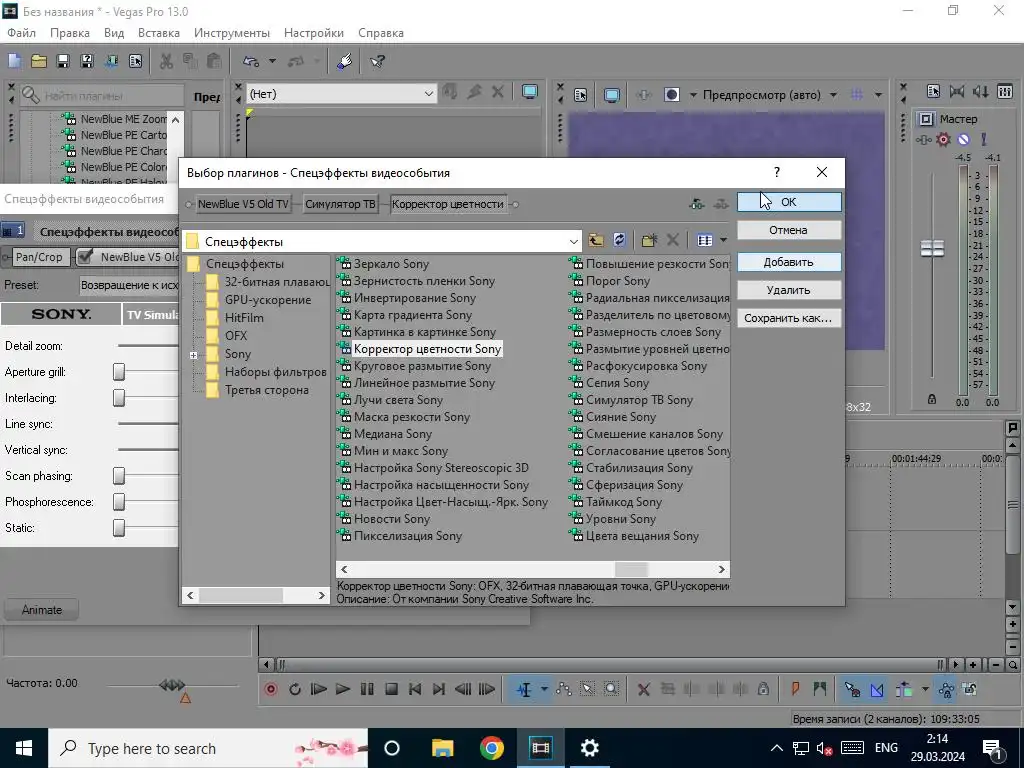Toggle the ignore event grouping icon

coord(970,689)
